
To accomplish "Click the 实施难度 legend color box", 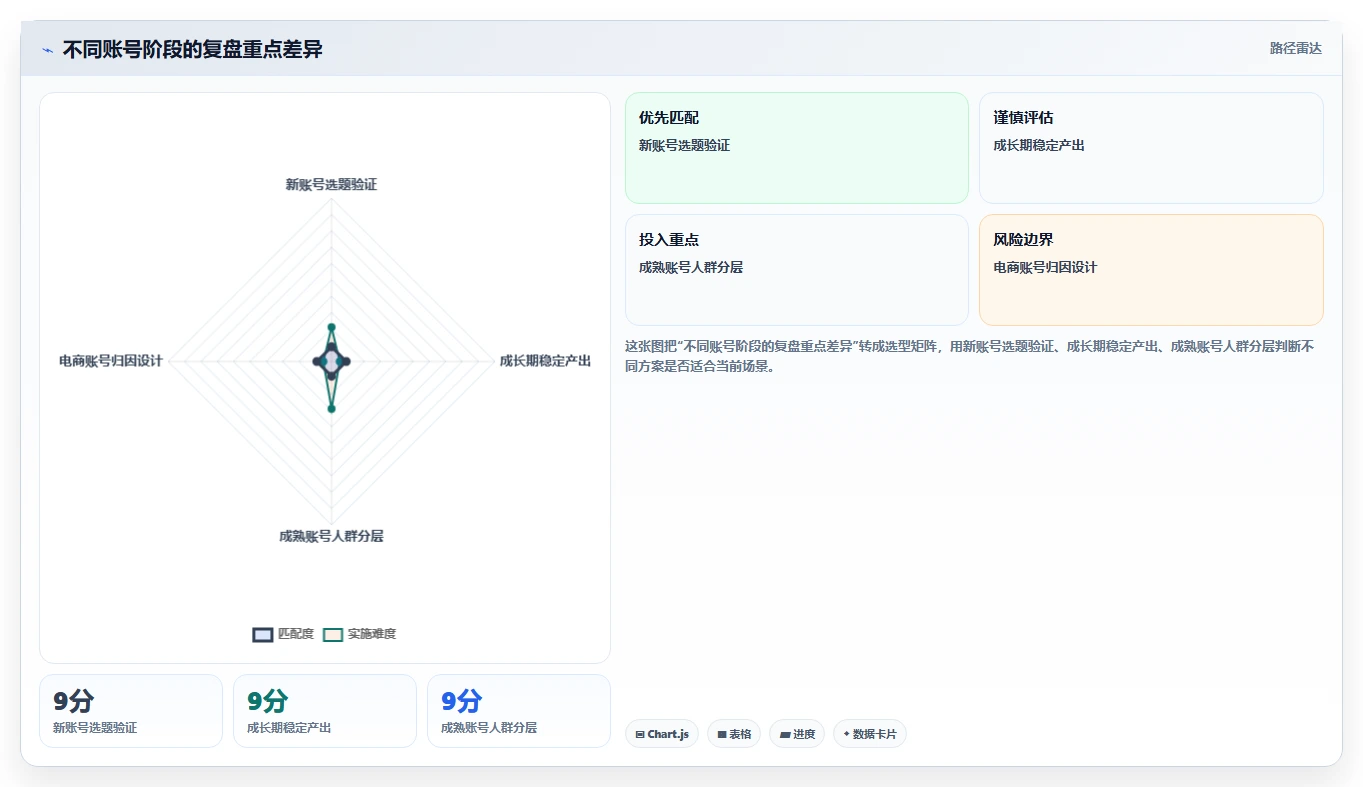I will pos(333,635).
